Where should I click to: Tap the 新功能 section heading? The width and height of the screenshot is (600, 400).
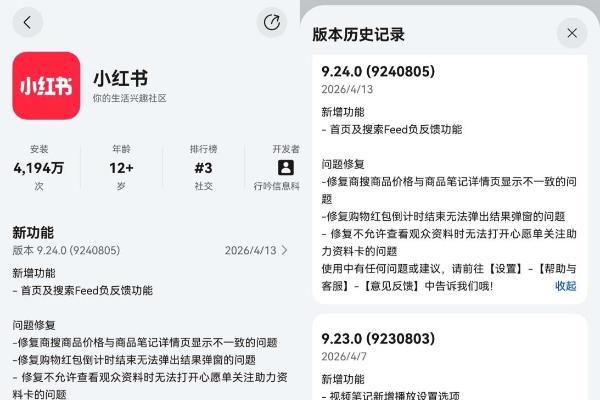click(x=33, y=232)
